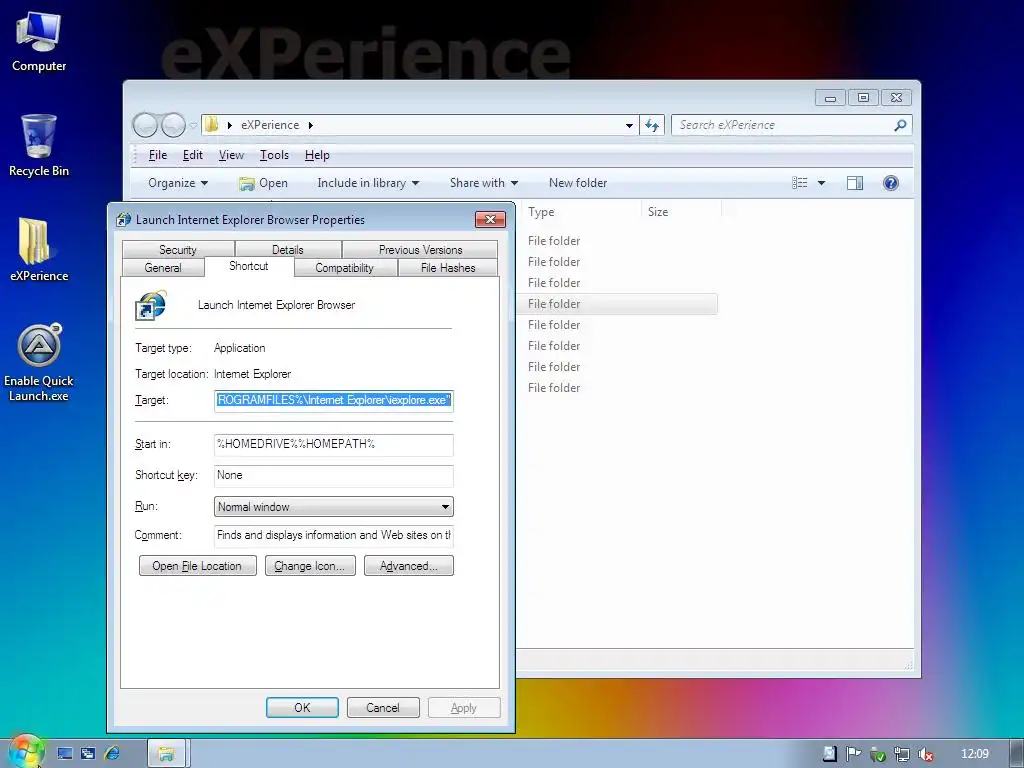Viewport: 1024px width, 768px height.
Task: Click the Comment input field
Action: 334,536
